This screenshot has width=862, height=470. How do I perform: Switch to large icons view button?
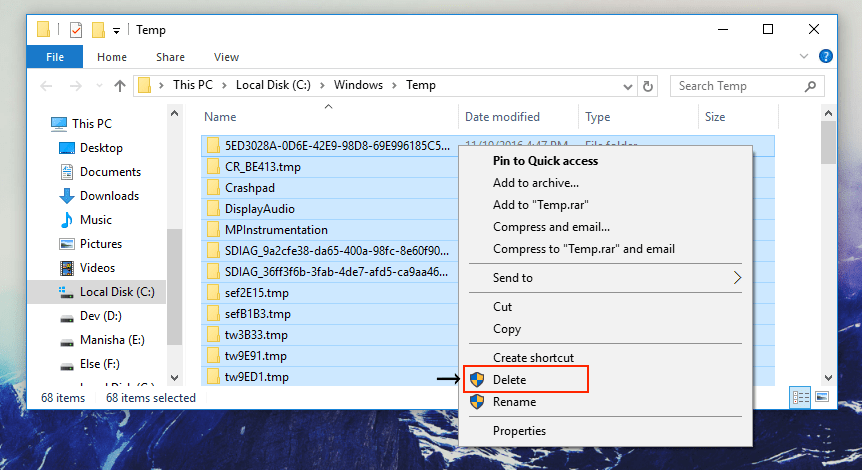coord(822,397)
